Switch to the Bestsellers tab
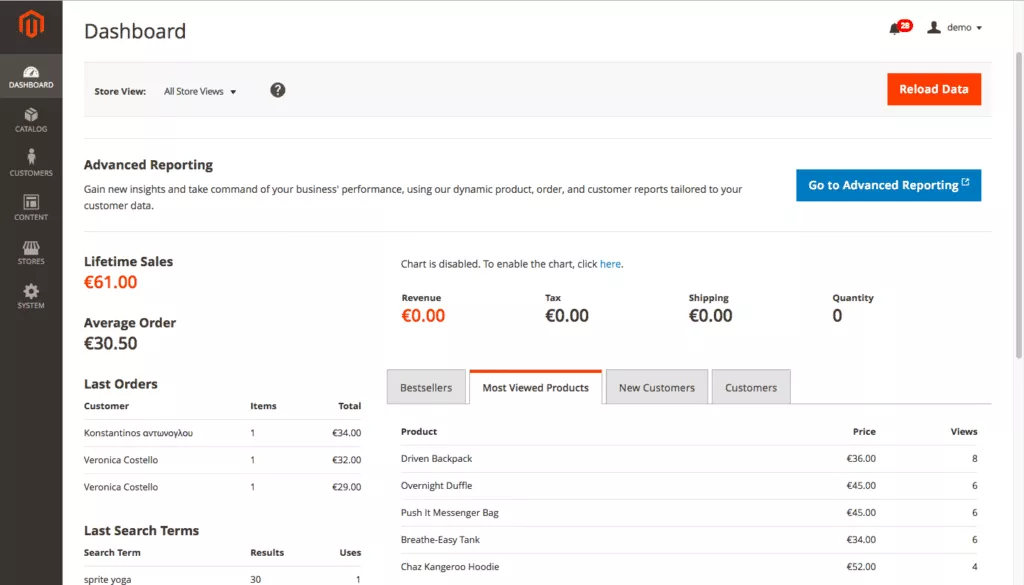Image resolution: width=1024 pixels, height=585 pixels. (x=426, y=387)
